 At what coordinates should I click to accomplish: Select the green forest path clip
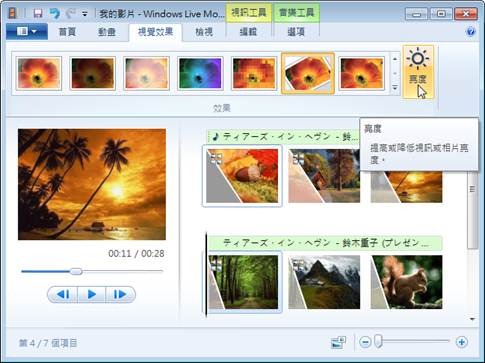click(x=243, y=282)
